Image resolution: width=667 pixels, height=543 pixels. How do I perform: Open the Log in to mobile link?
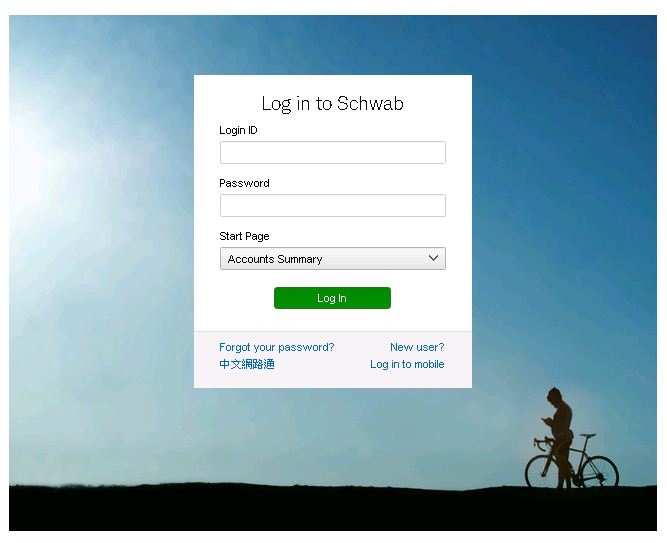[x=407, y=364]
